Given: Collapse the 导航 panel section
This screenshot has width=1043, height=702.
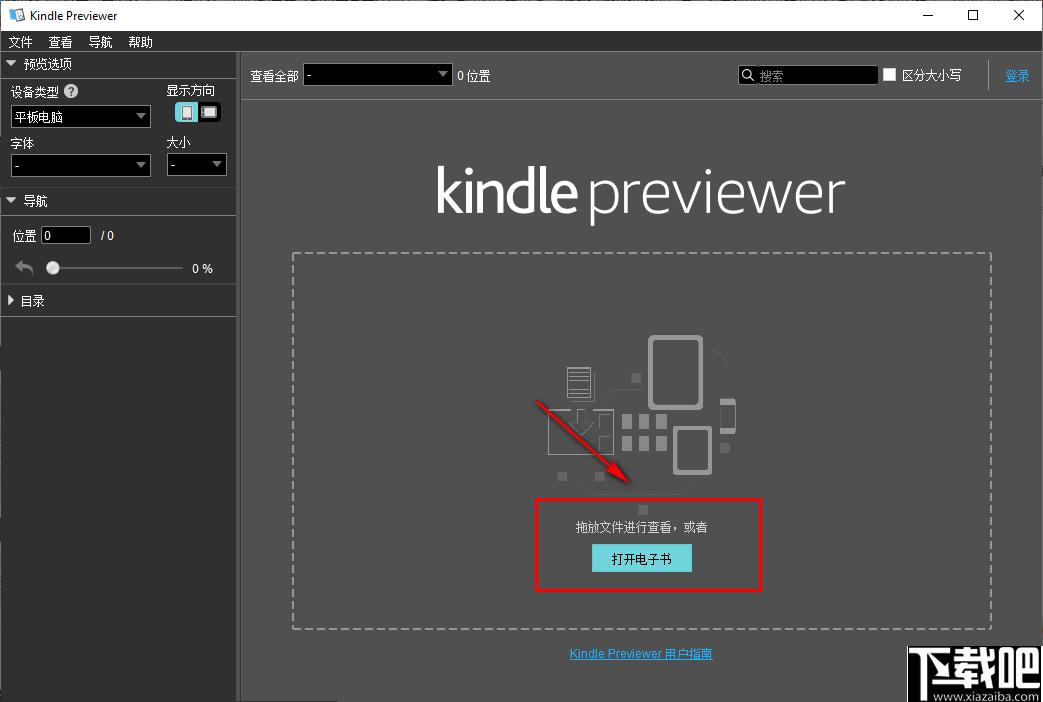Looking at the screenshot, I should (x=11, y=200).
